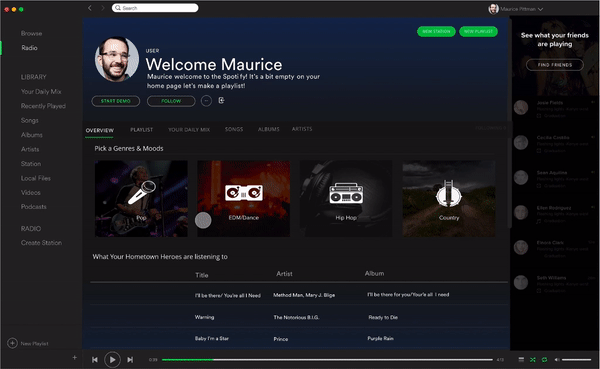Click the turntables icon on EDM/Dance
600x369 pixels.
244,193
